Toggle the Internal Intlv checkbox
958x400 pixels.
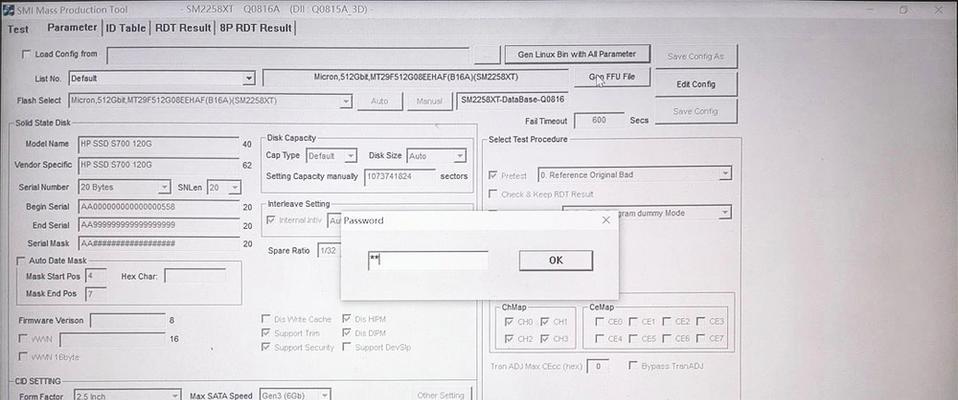[271, 220]
